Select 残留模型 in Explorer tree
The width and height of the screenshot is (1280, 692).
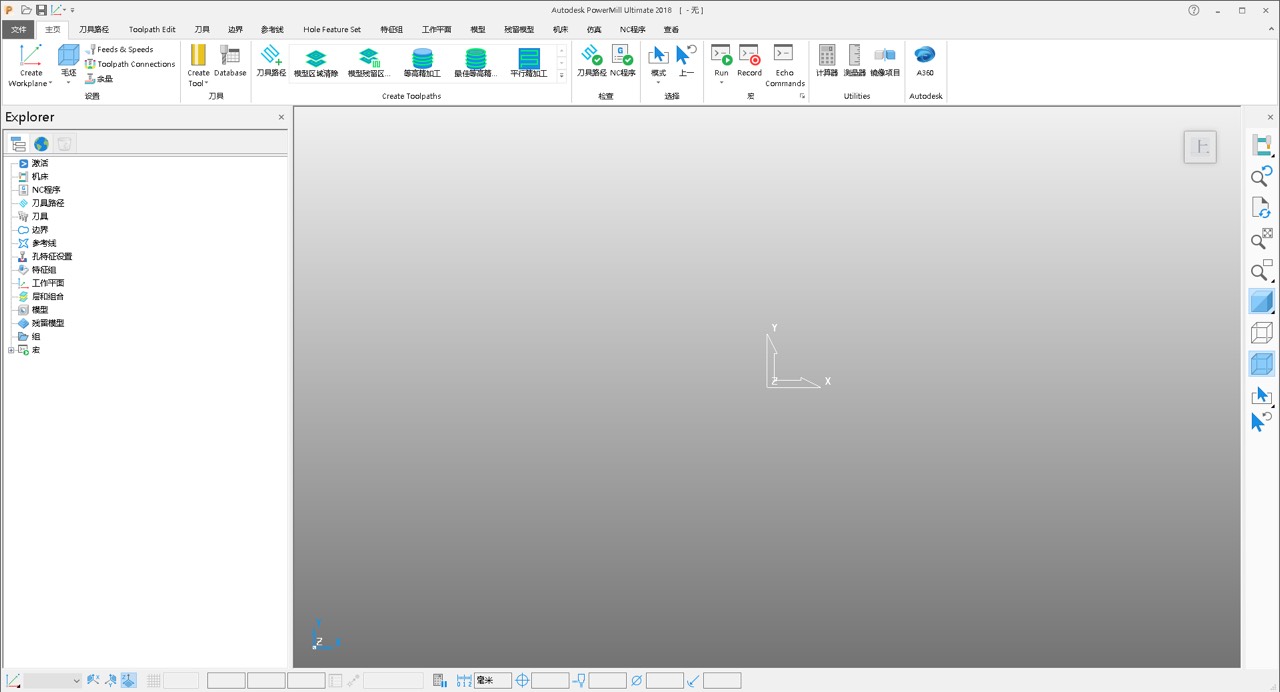pos(47,323)
